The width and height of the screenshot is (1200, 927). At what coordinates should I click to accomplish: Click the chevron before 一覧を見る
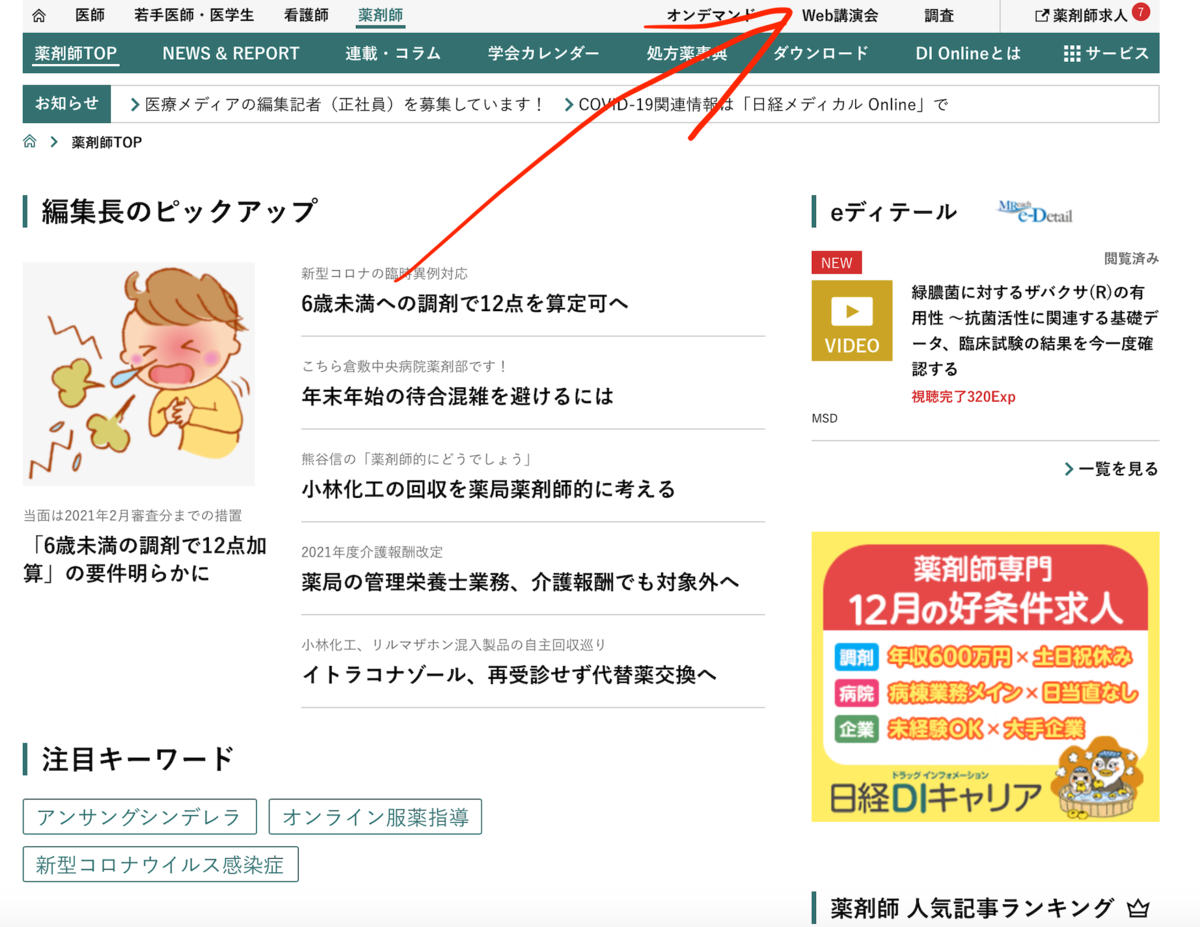[x=1069, y=469]
